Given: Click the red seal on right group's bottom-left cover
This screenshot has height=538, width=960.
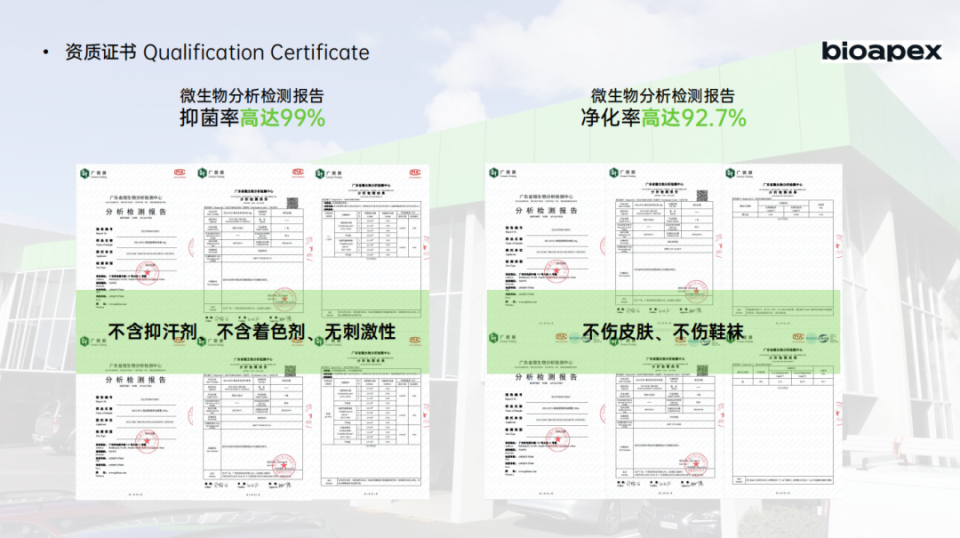Looking at the screenshot, I should (557, 439).
